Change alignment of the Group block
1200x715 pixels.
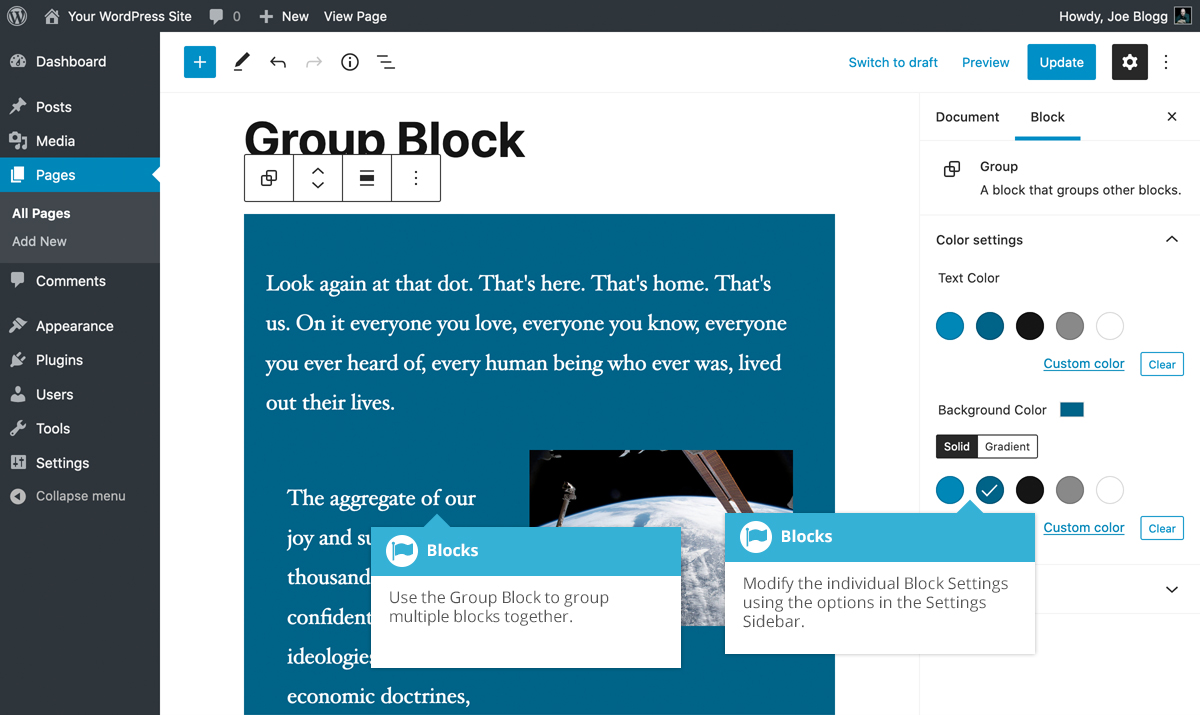pyautogui.click(x=366, y=177)
